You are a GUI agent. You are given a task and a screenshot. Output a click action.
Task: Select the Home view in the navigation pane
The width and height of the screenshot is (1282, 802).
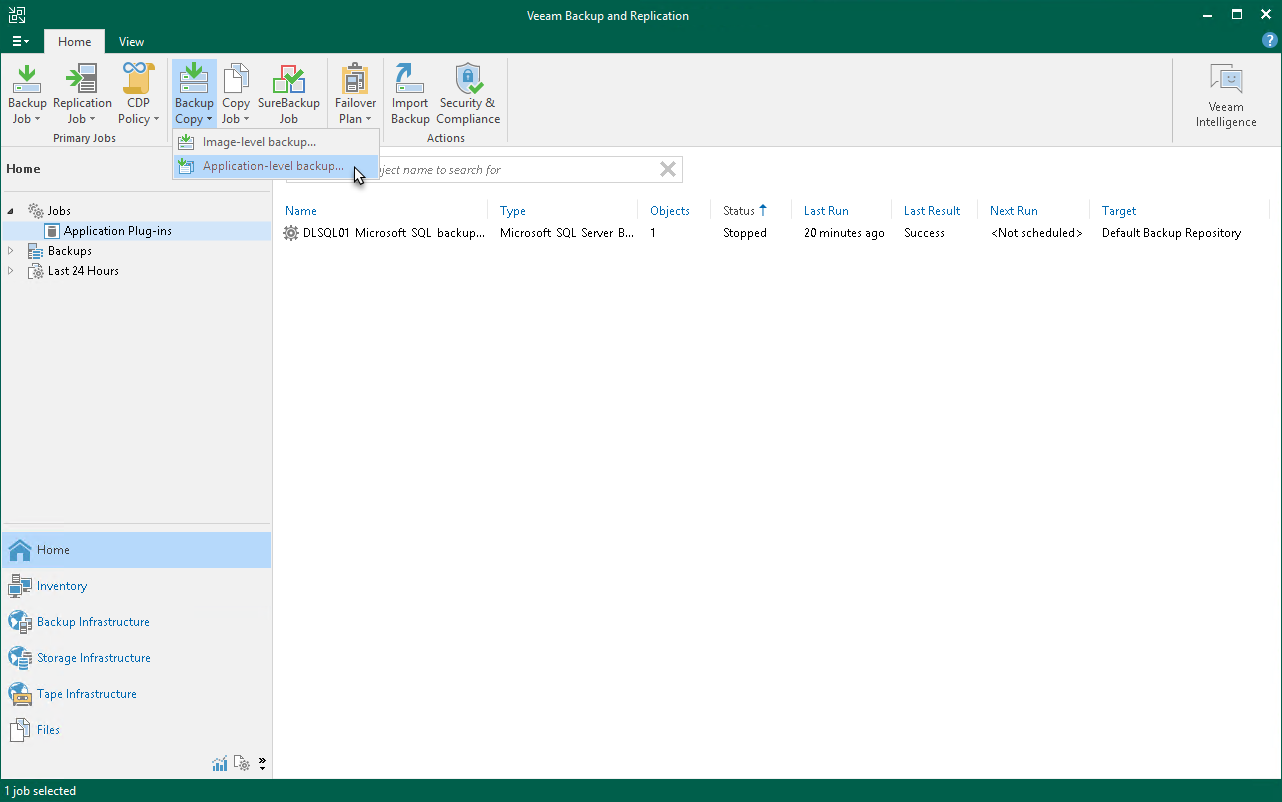point(136,550)
